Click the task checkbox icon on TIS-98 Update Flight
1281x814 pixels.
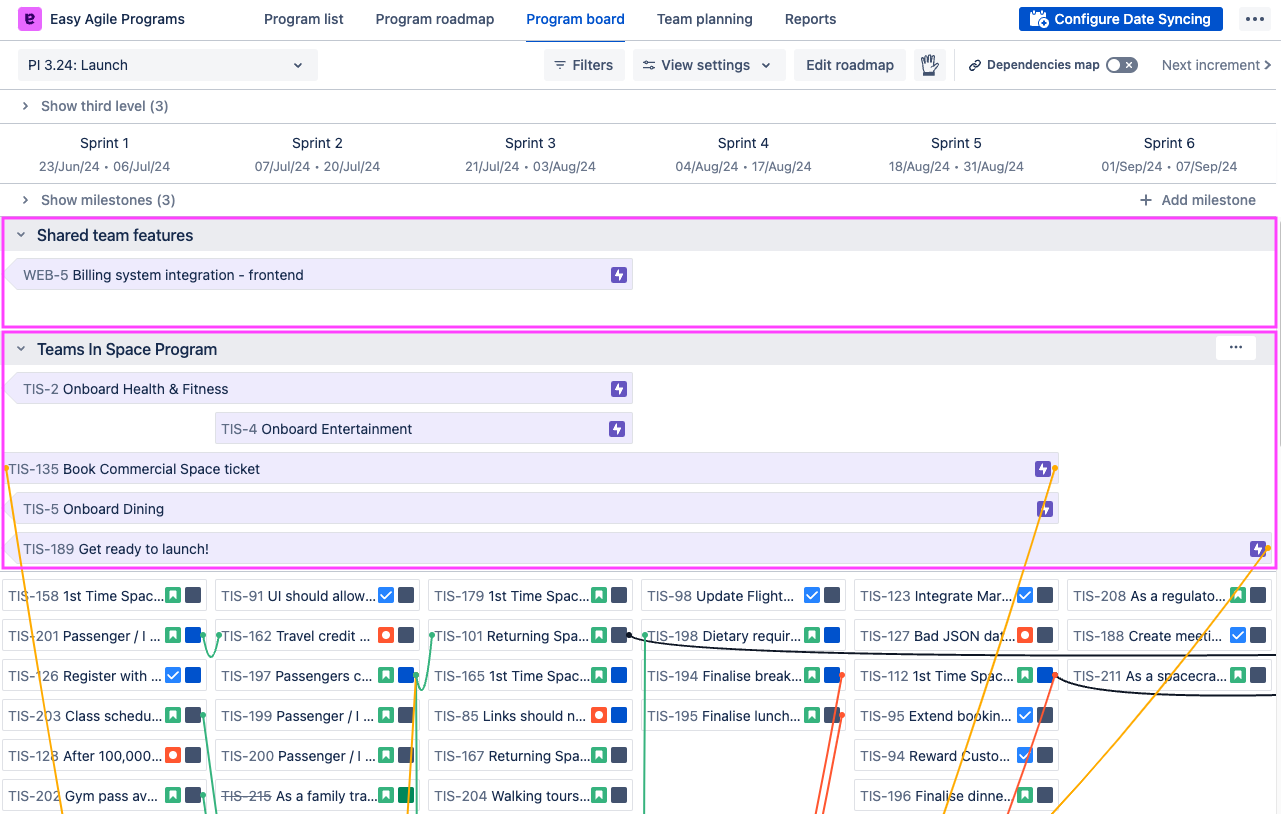tap(812, 596)
